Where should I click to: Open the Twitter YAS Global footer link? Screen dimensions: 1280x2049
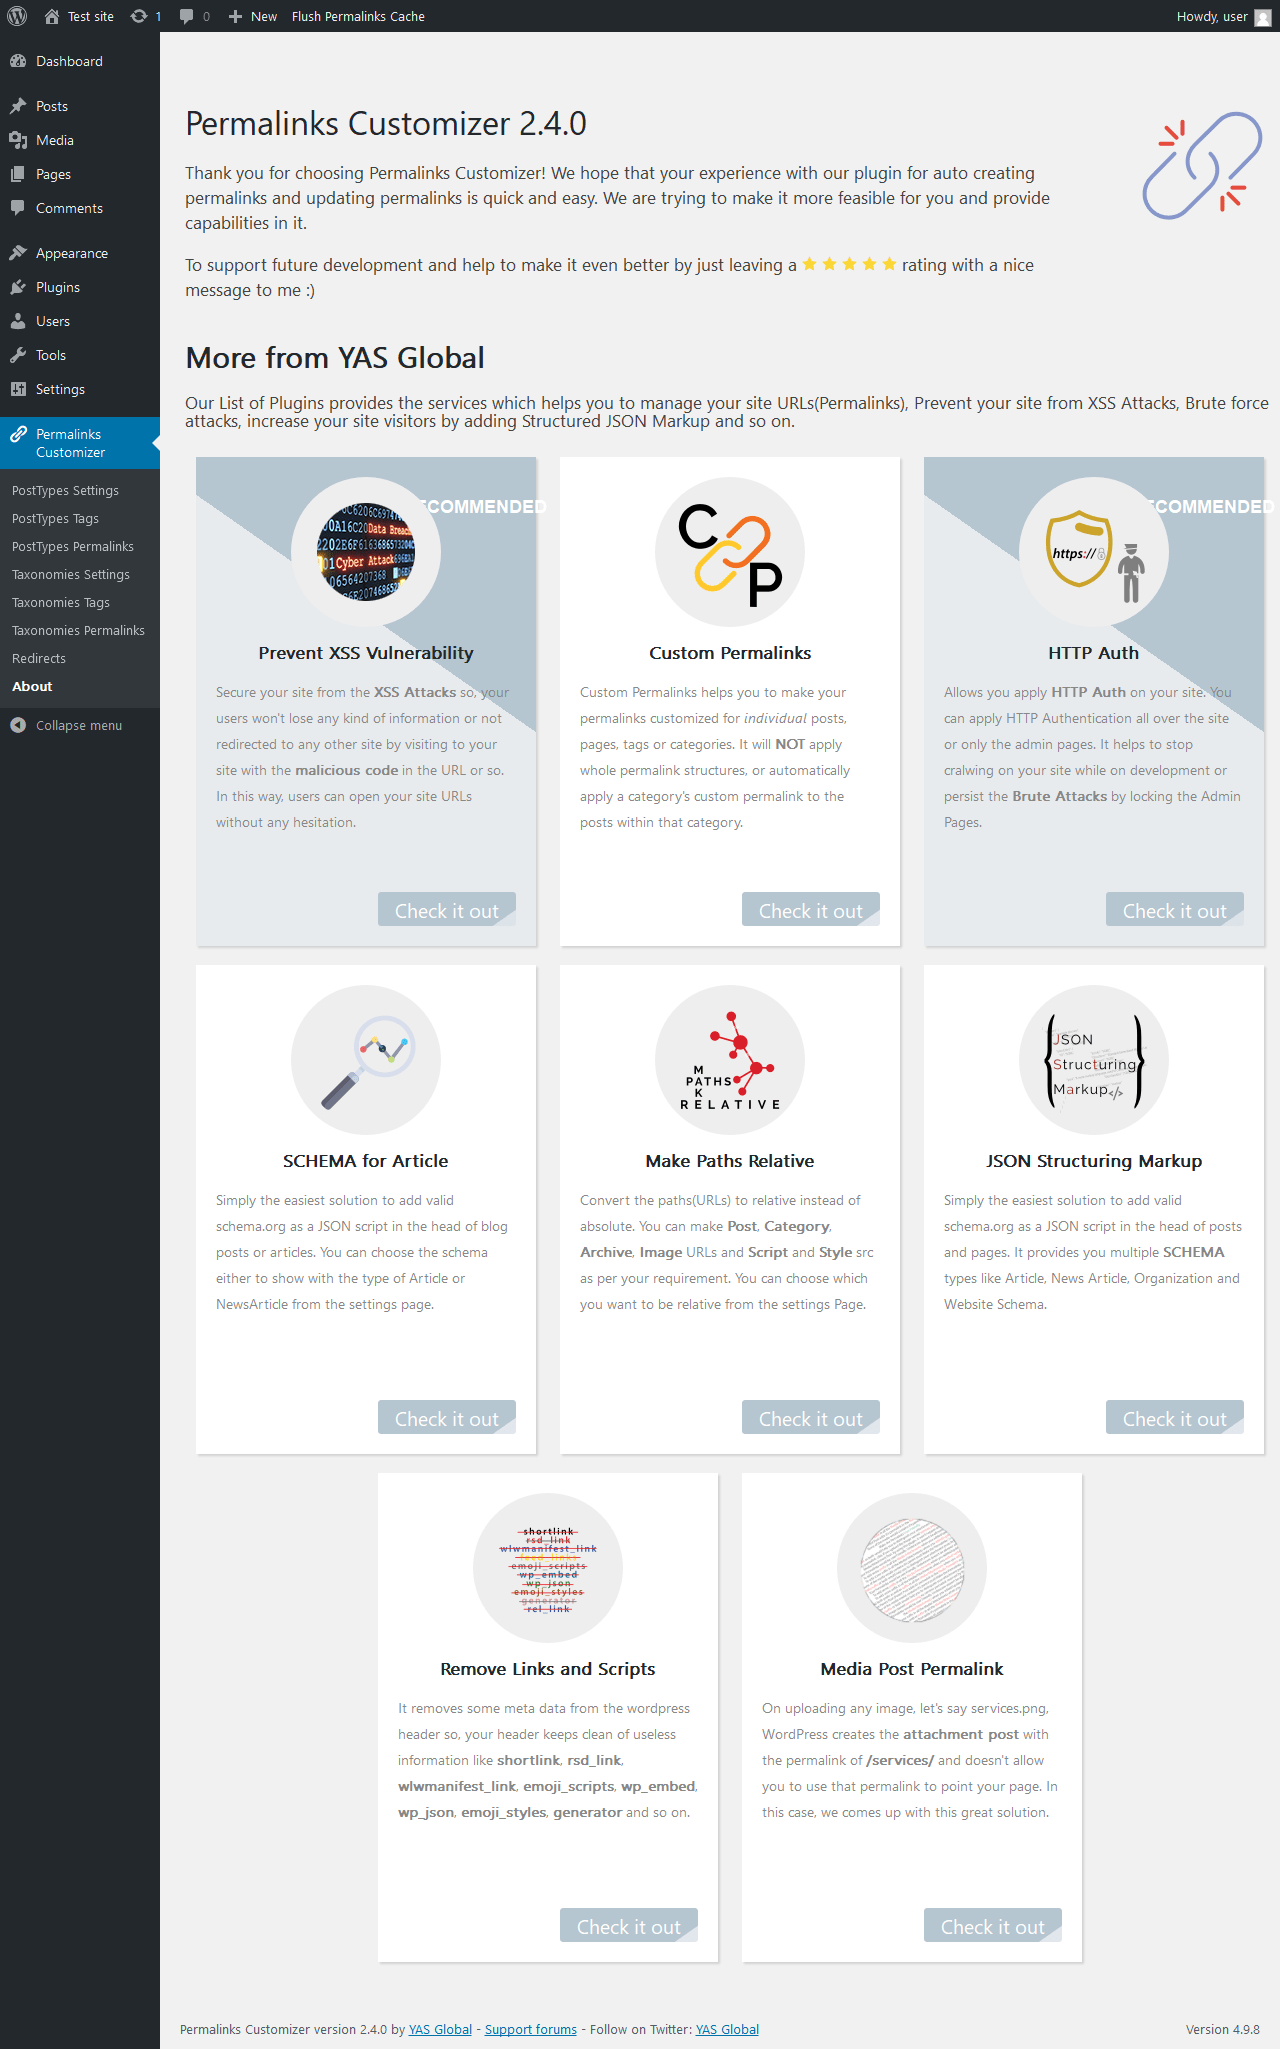(x=727, y=2029)
